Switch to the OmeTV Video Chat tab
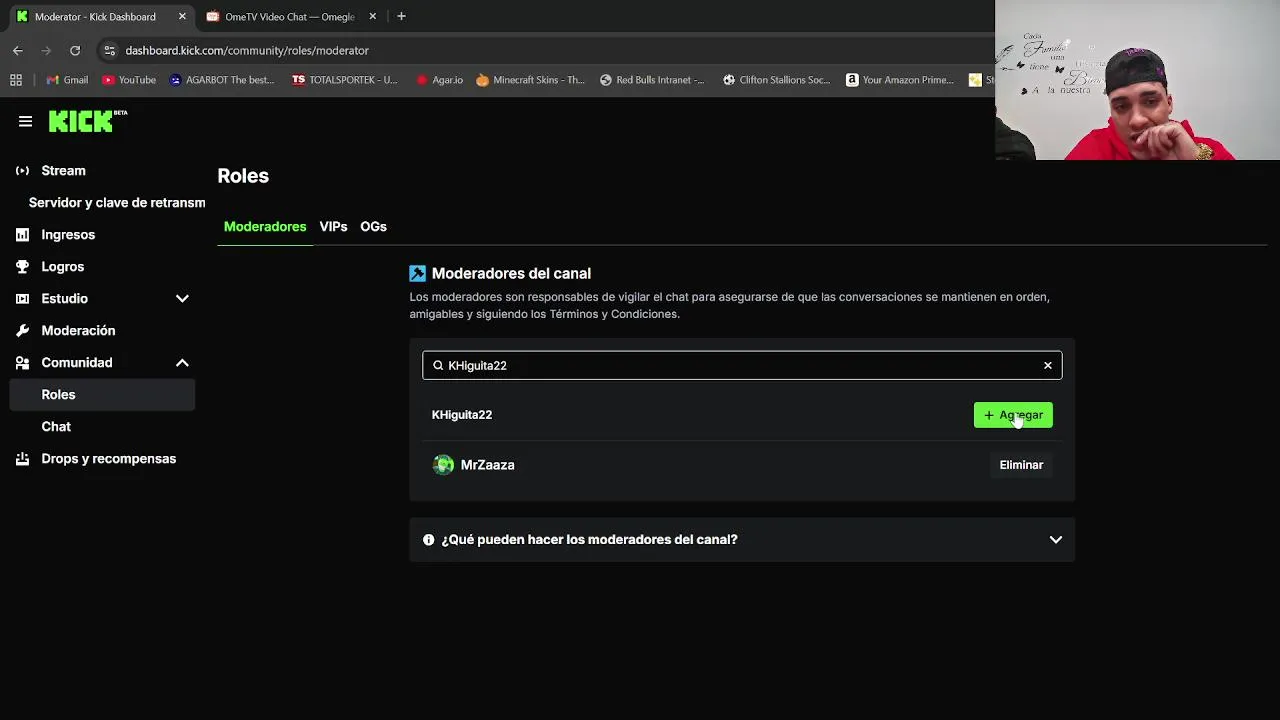The width and height of the screenshot is (1280, 720). pyautogui.click(x=290, y=17)
